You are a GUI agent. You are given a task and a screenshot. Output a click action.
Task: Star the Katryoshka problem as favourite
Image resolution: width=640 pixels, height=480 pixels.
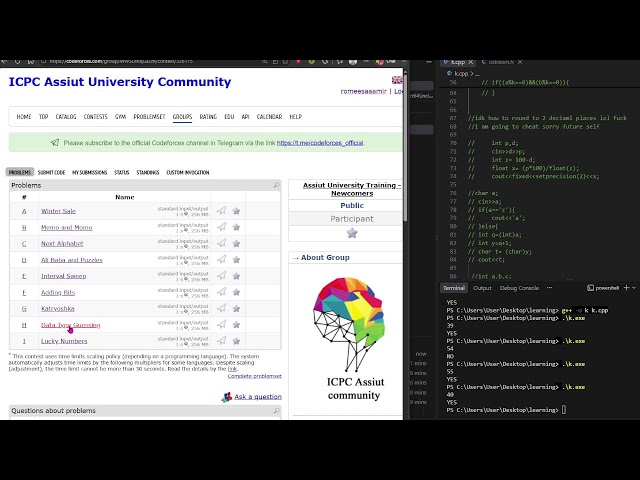coord(236,309)
